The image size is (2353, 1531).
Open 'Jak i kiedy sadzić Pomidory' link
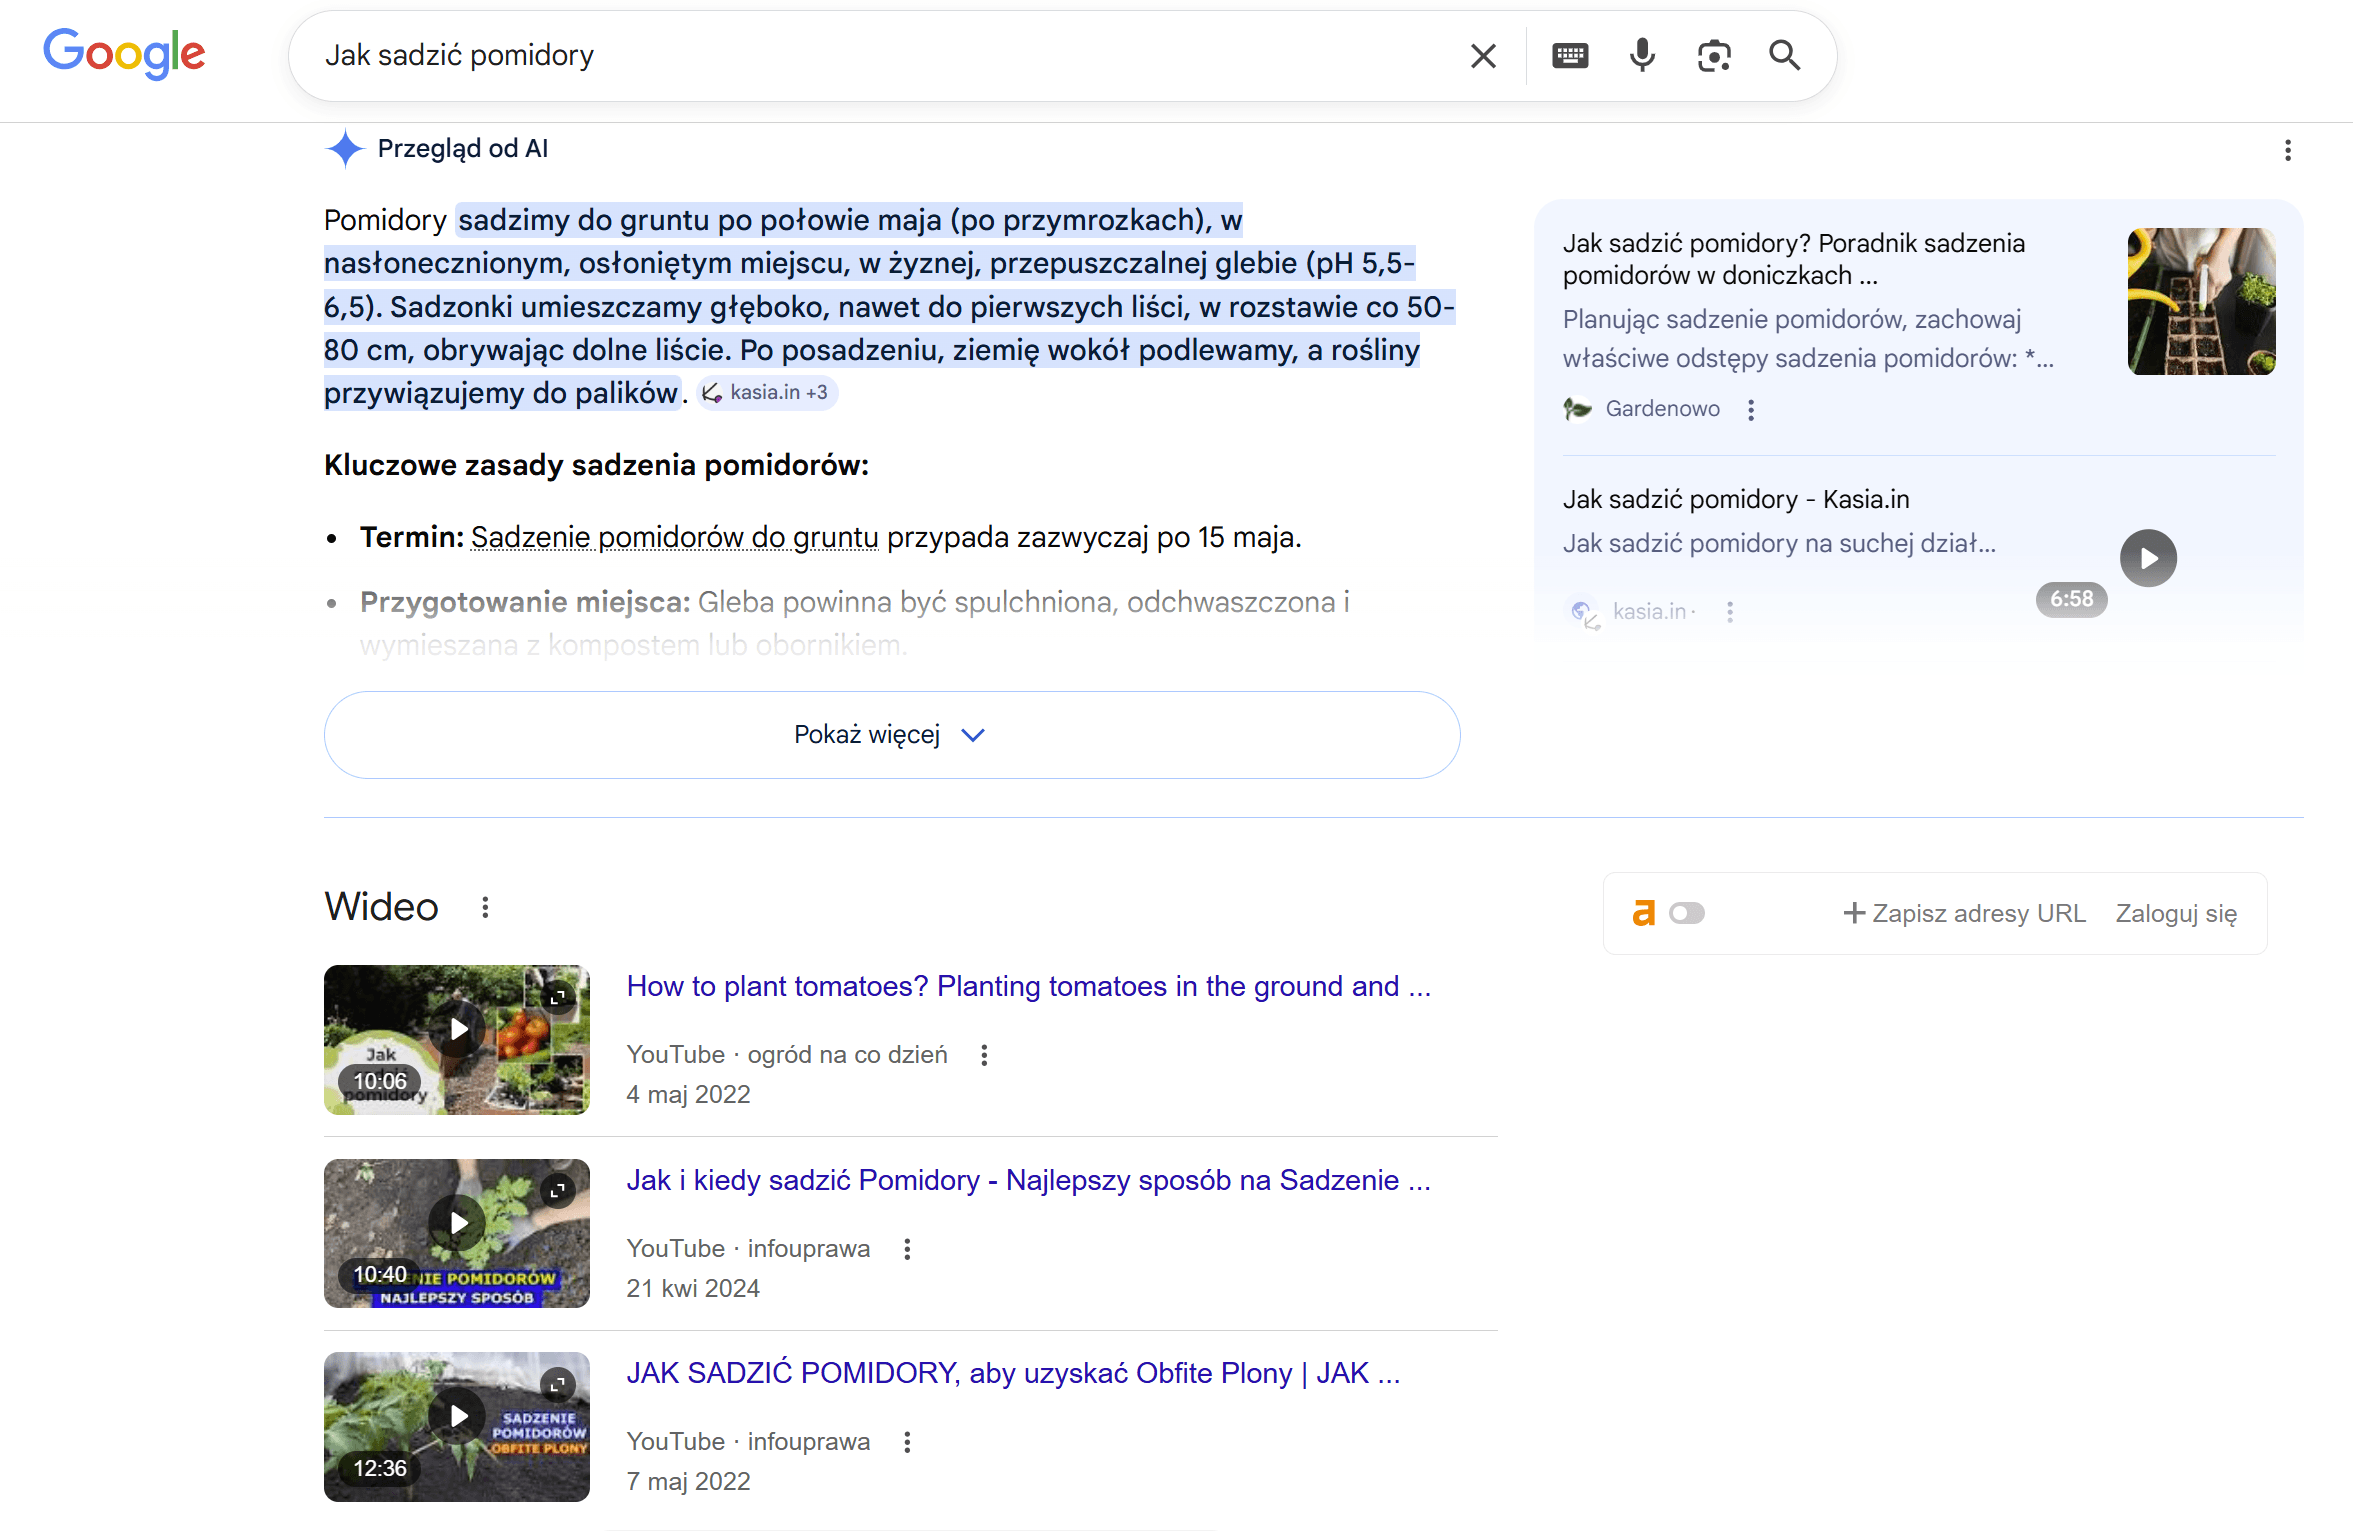point(1028,1180)
